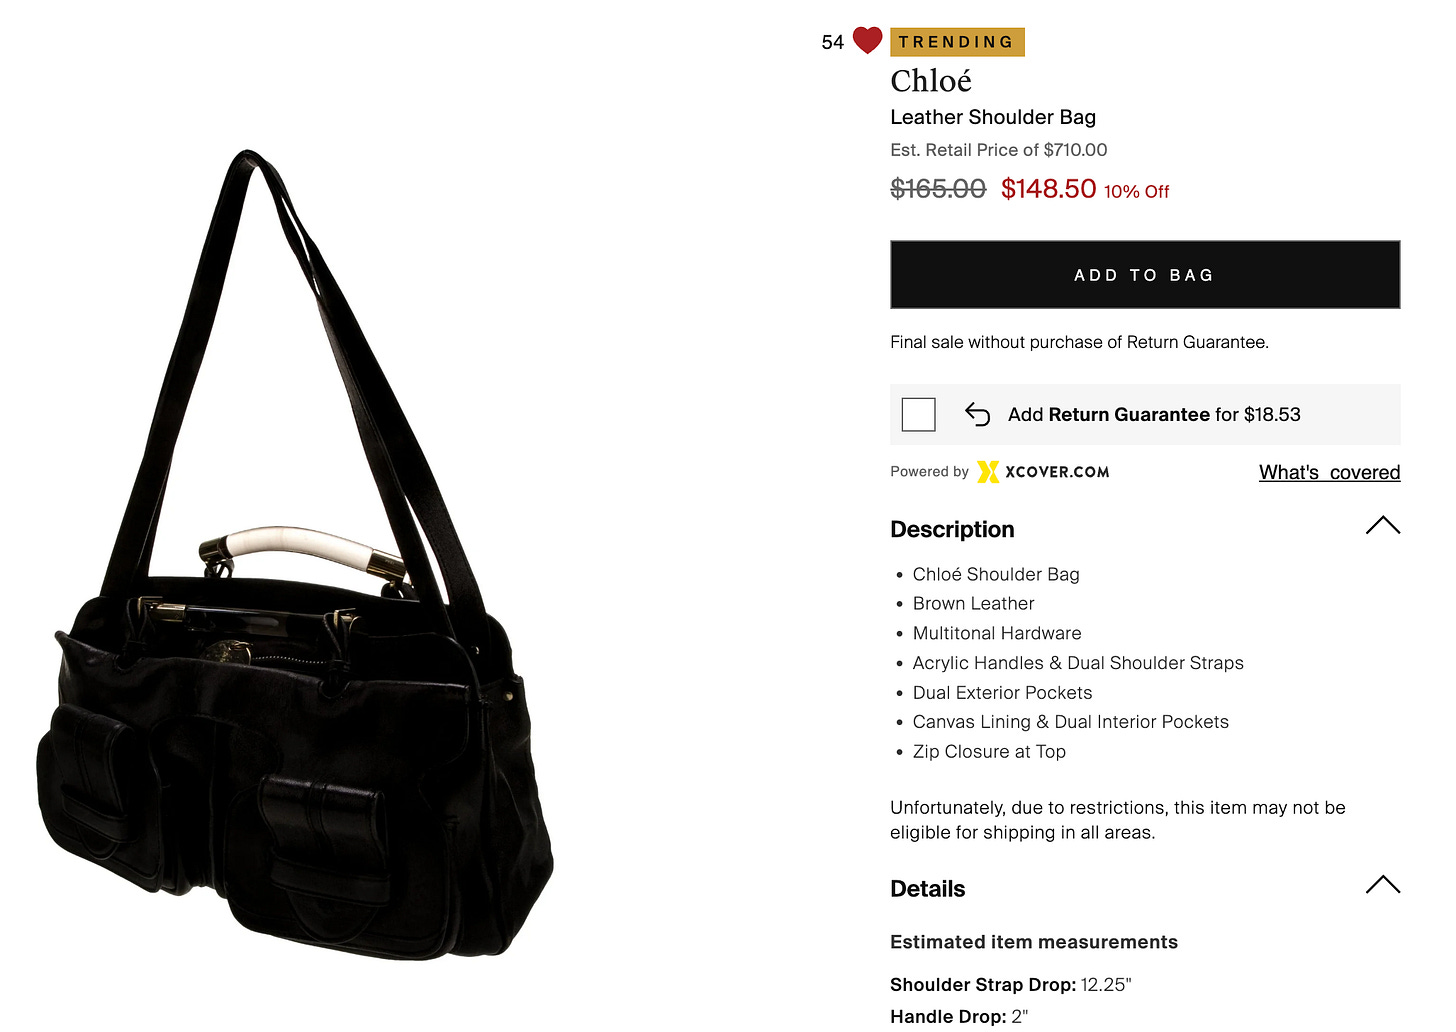Click the $148.50 sale price
1456x1032 pixels.
tap(1048, 188)
